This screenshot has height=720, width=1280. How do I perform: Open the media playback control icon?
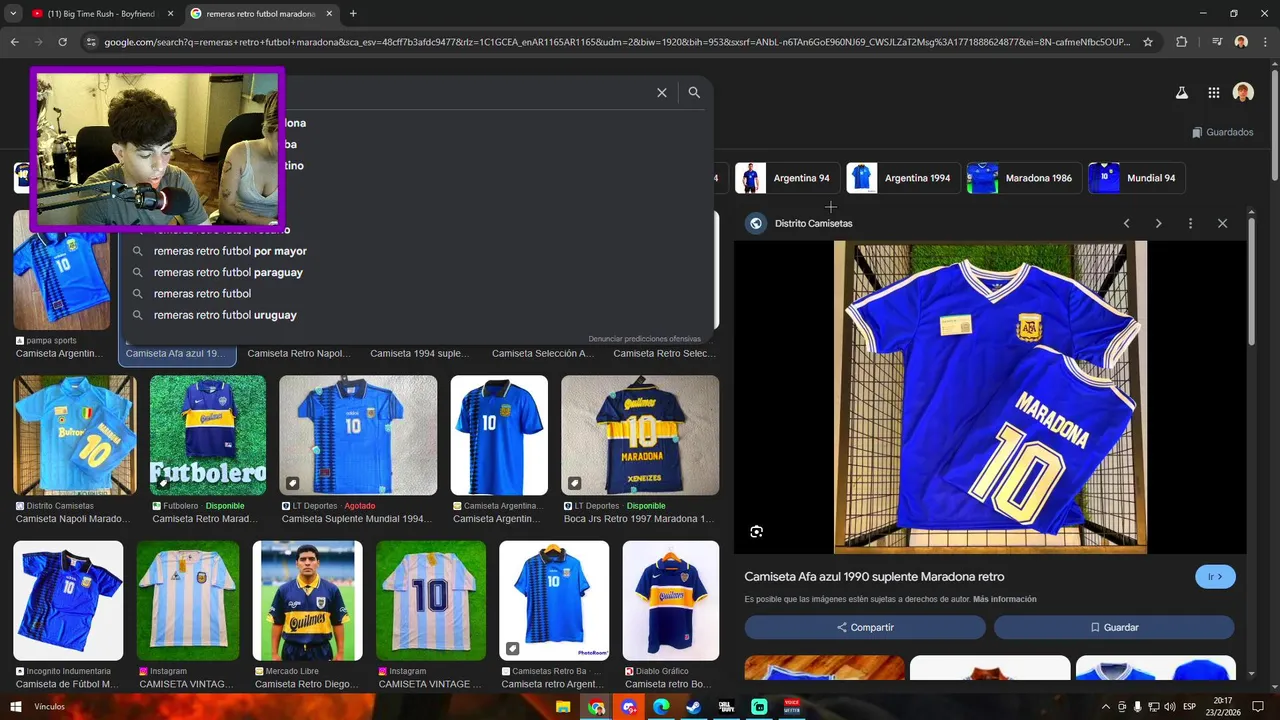[1217, 42]
